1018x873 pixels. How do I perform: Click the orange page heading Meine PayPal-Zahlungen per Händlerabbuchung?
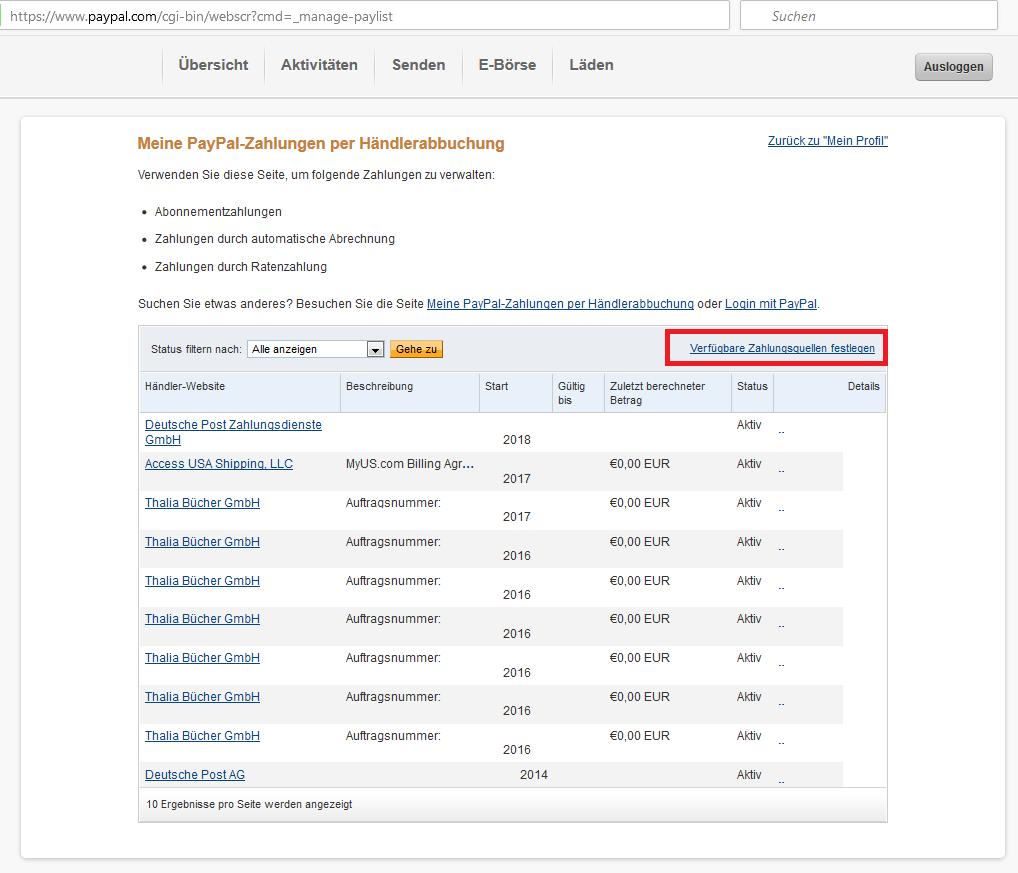coord(321,143)
